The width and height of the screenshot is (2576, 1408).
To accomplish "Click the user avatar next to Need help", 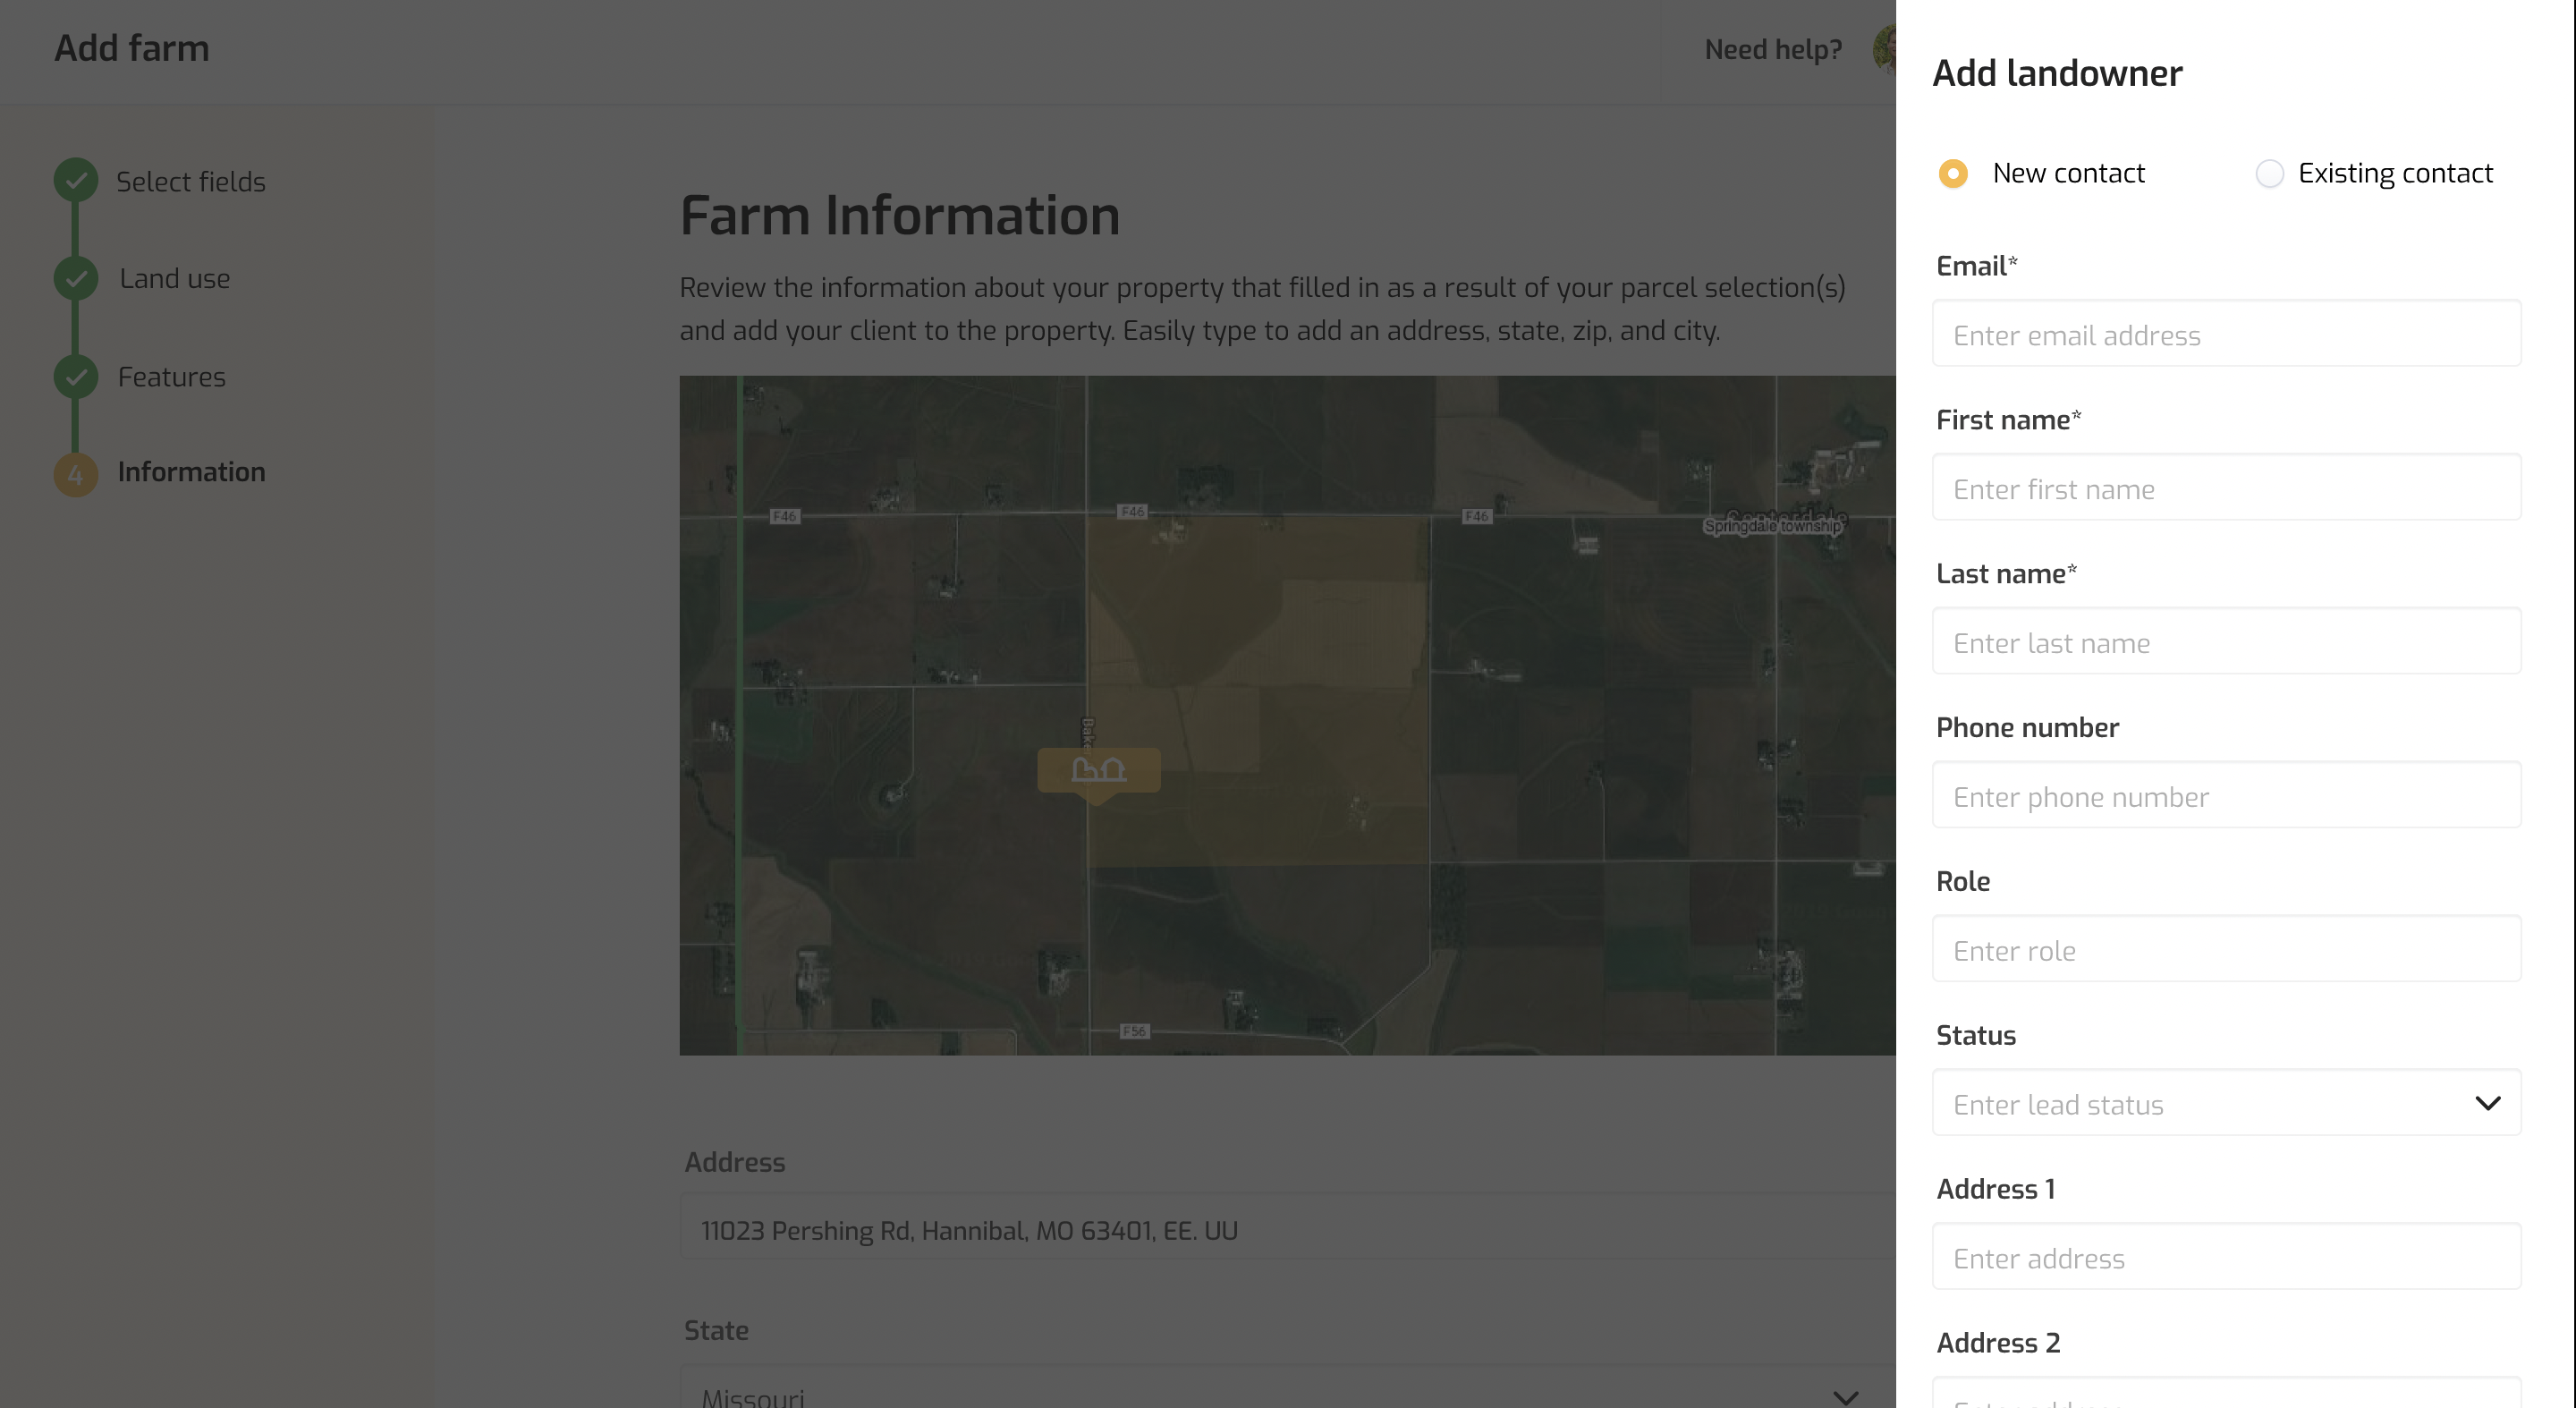I will [1885, 50].
